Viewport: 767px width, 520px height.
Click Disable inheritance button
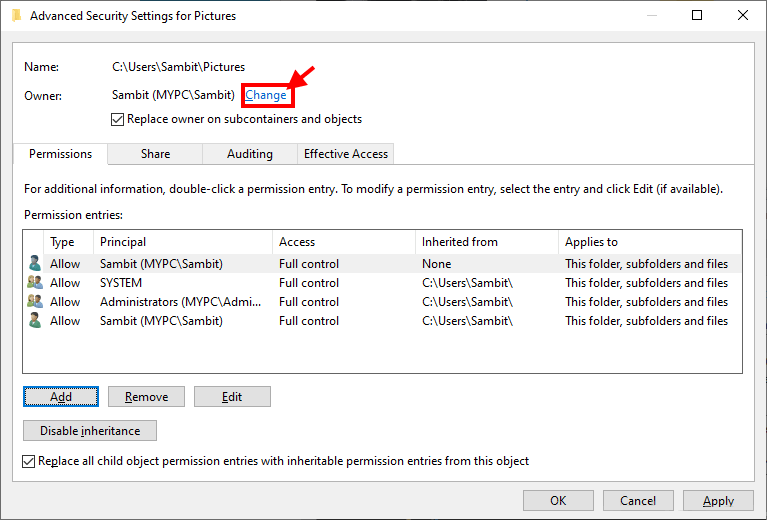point(90,431)
